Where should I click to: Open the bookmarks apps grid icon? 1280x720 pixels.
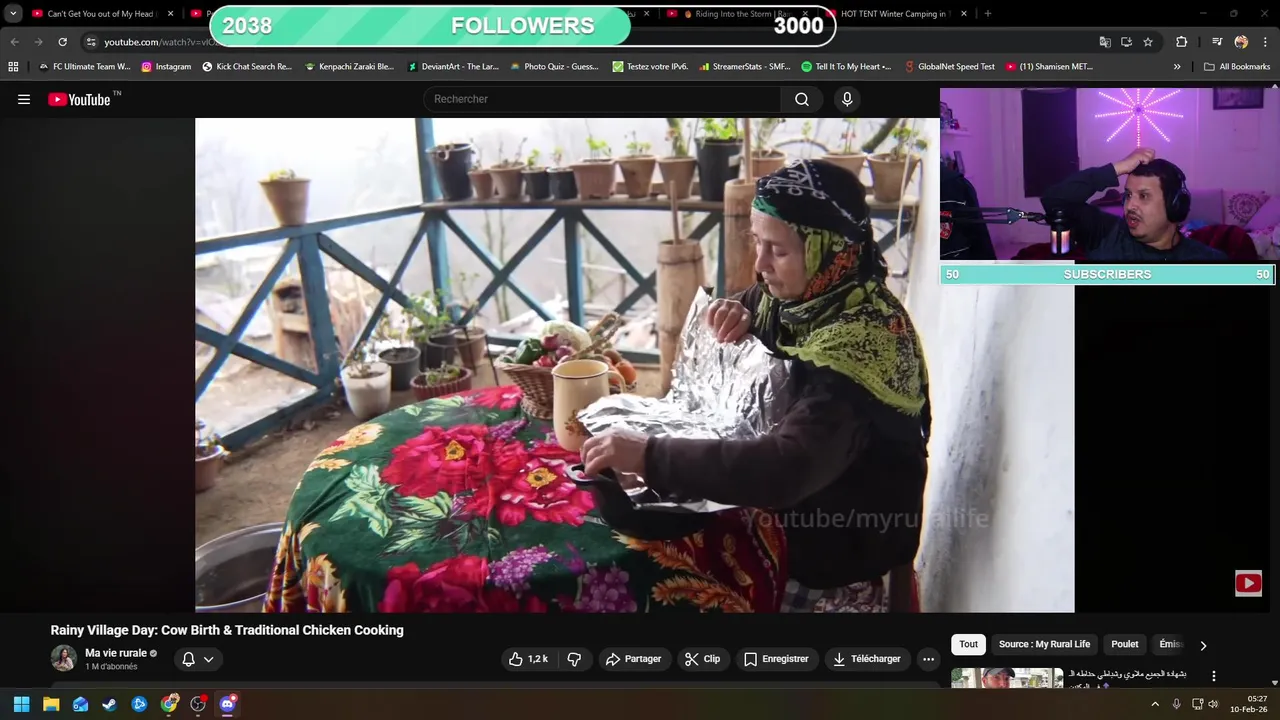13,67
